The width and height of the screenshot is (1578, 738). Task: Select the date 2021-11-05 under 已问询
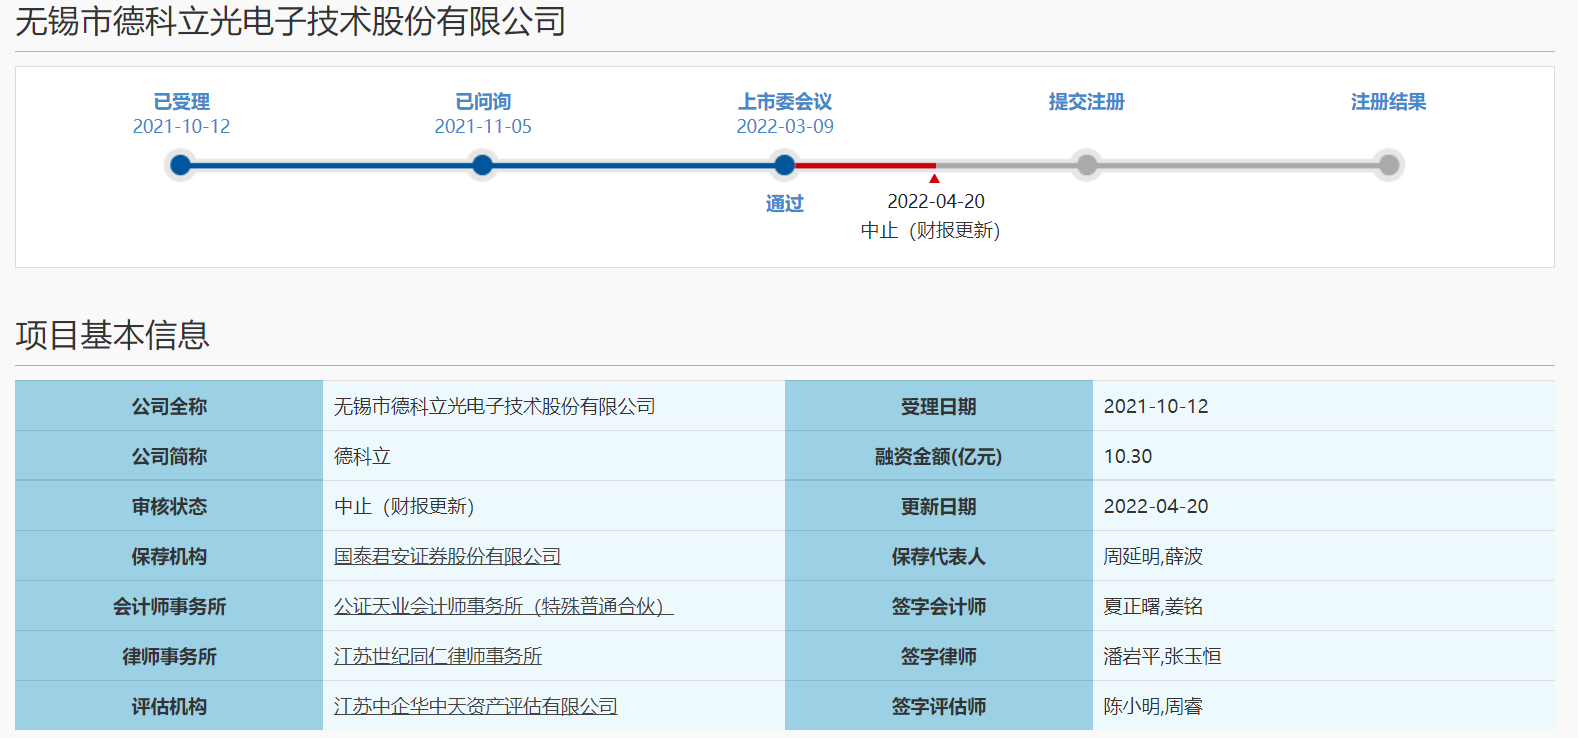tap(483, 127)
